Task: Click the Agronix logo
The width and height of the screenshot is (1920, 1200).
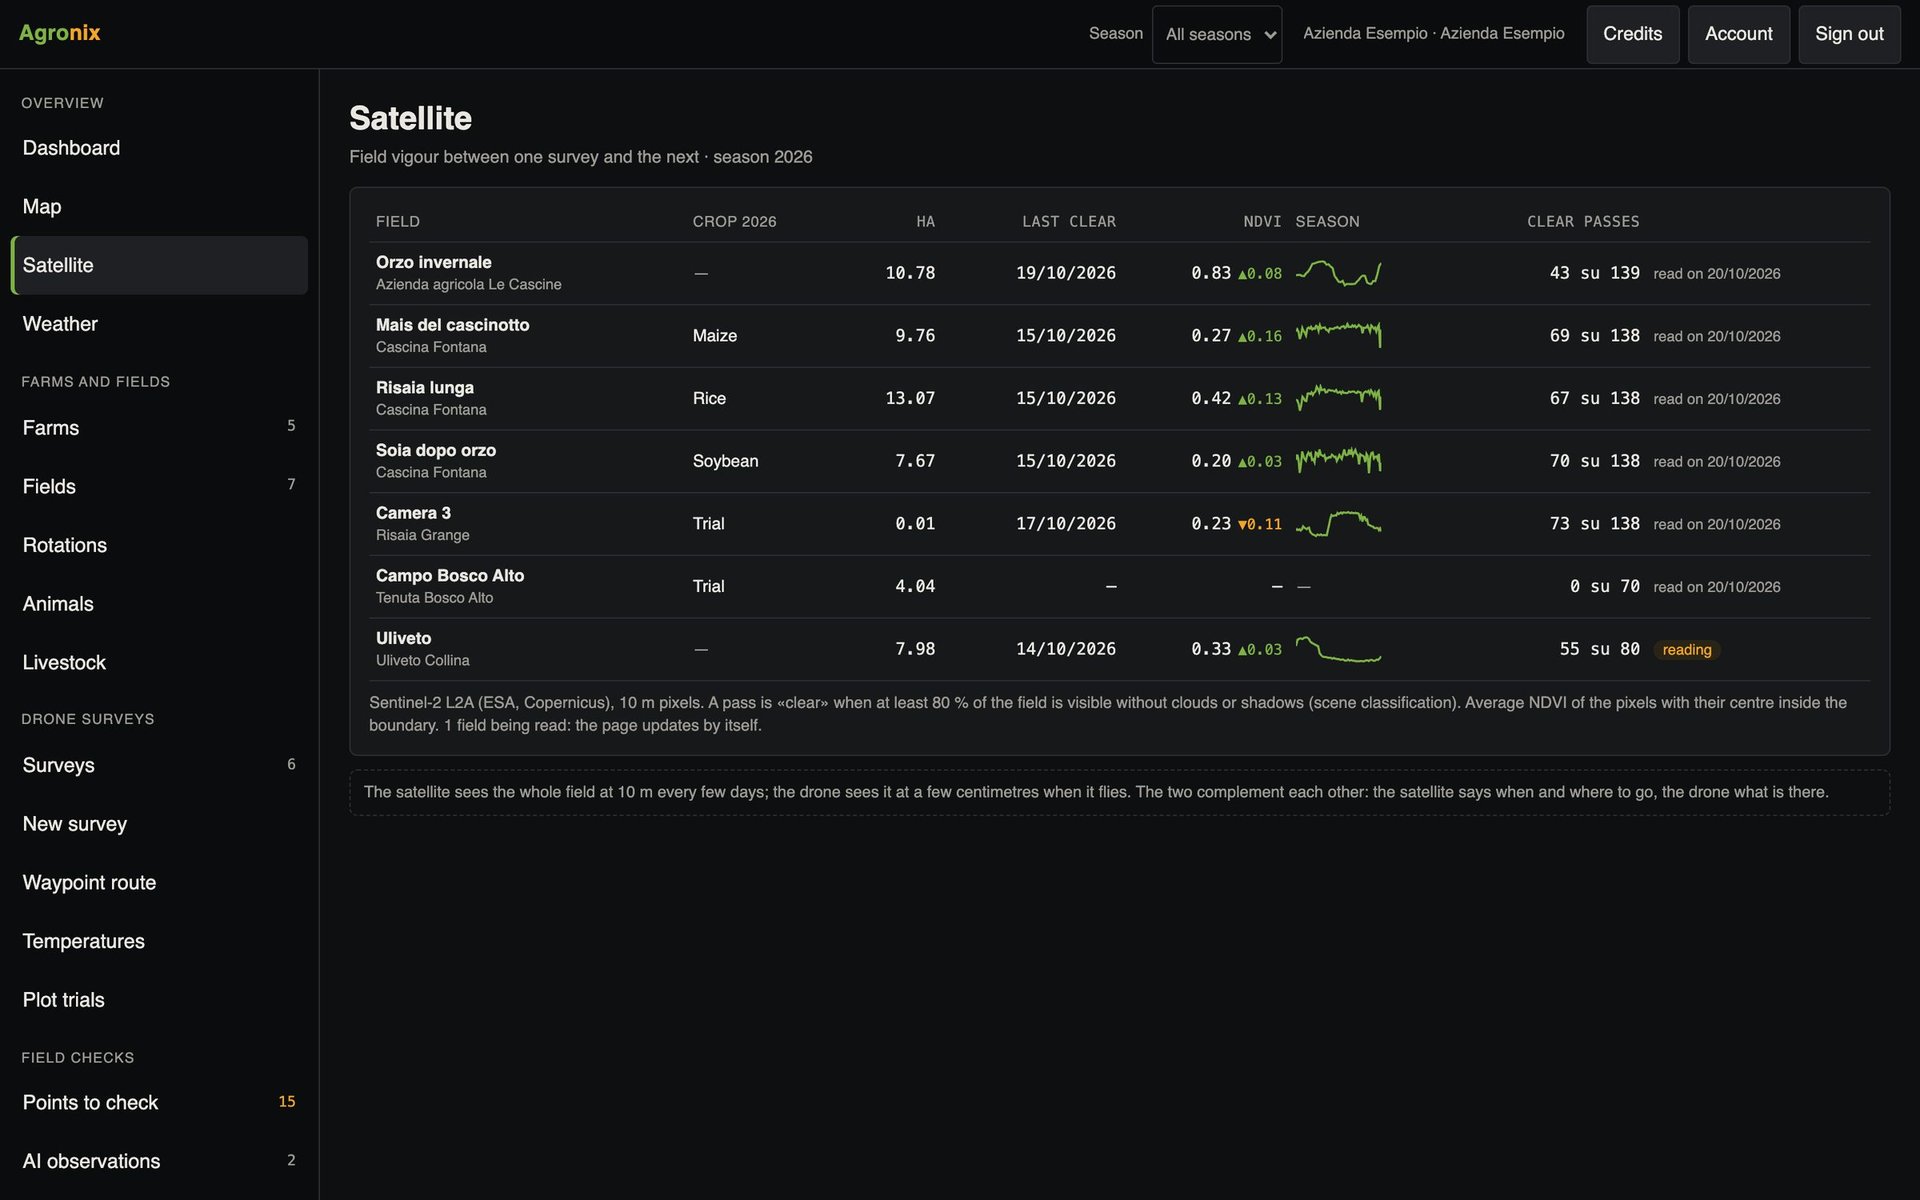Action: click(x=60, y=33)
